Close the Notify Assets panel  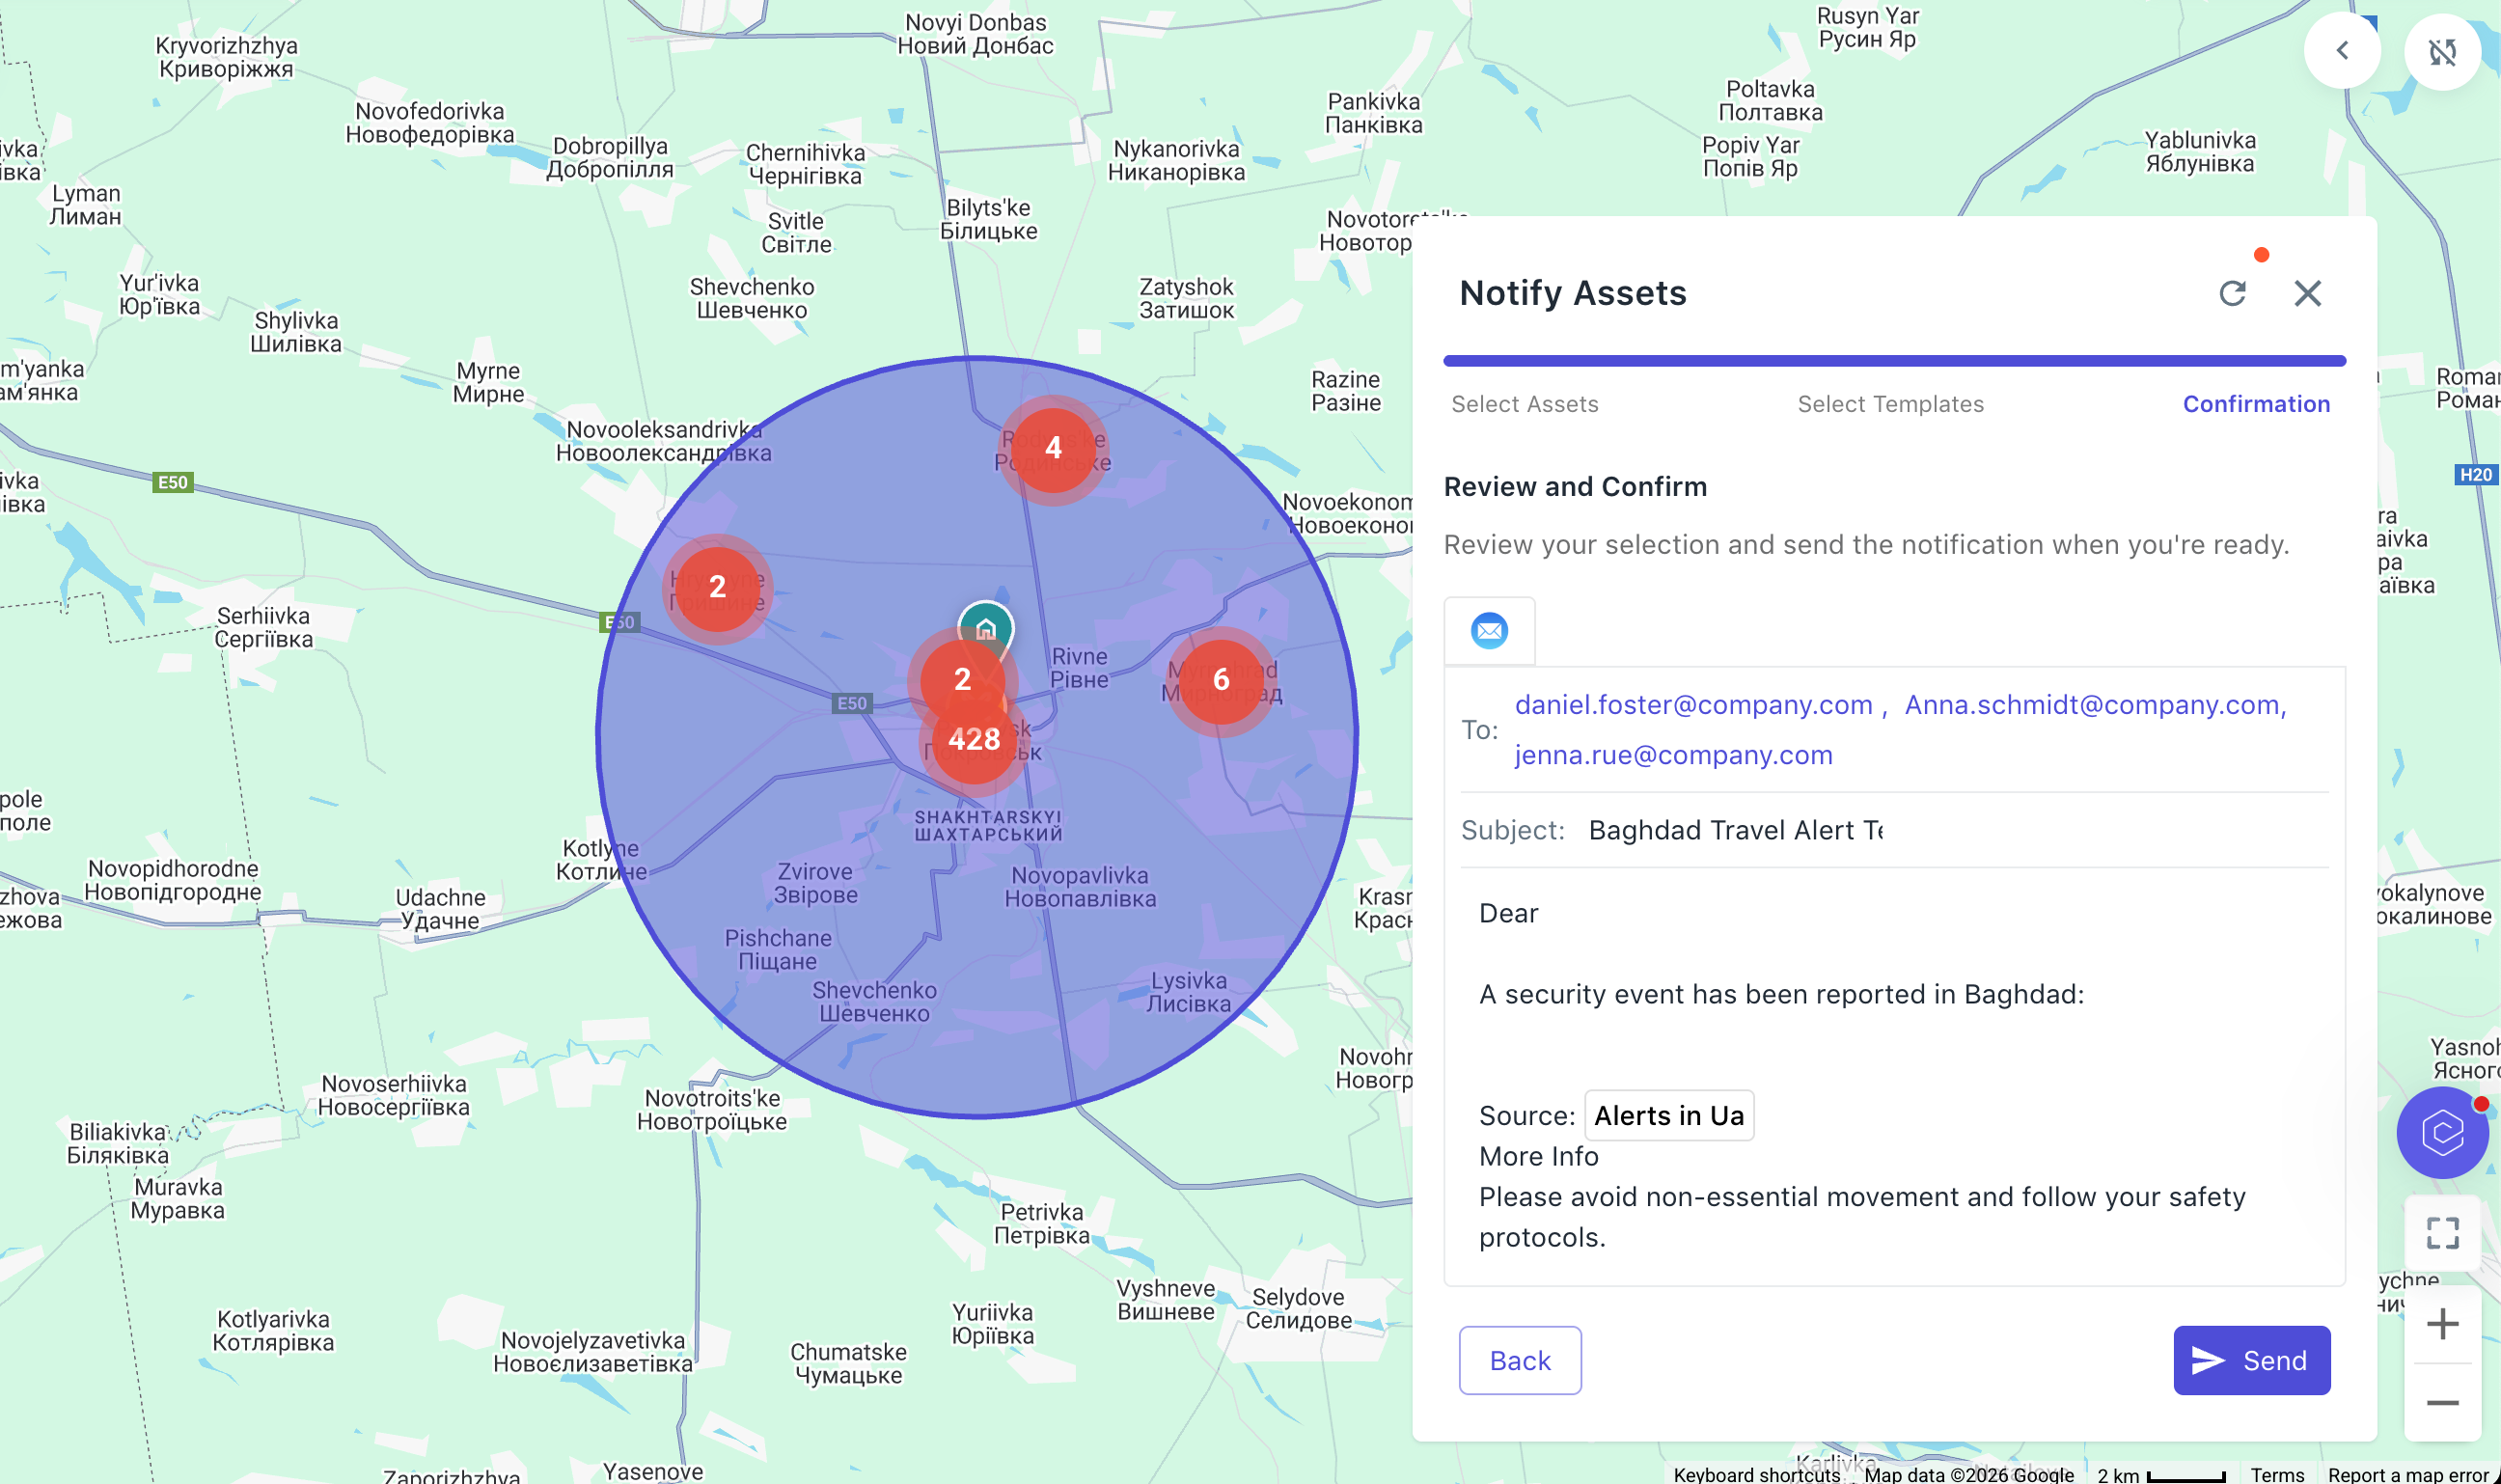(2307, 293)
